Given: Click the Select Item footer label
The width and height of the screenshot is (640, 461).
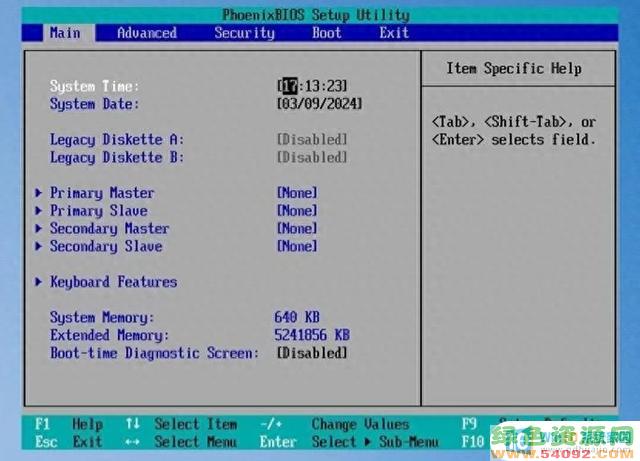Looking at the screenshot, I should point(196,424).
